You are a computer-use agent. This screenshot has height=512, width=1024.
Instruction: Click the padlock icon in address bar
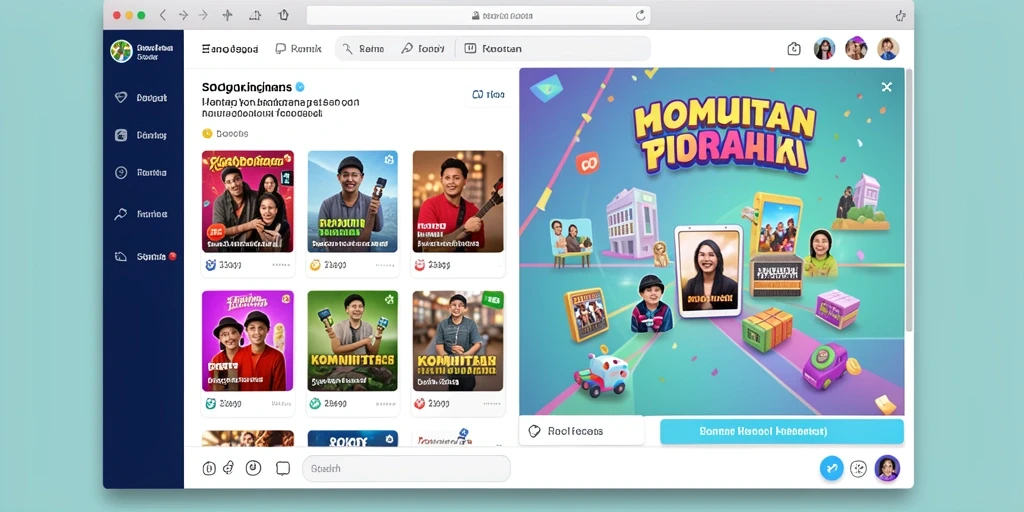[x=475, y=15]
